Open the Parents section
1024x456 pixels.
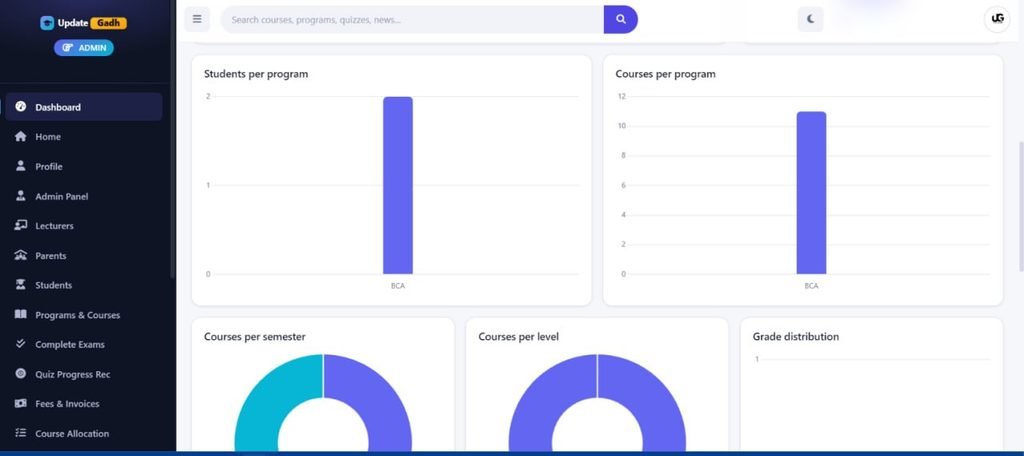point(84,255)
